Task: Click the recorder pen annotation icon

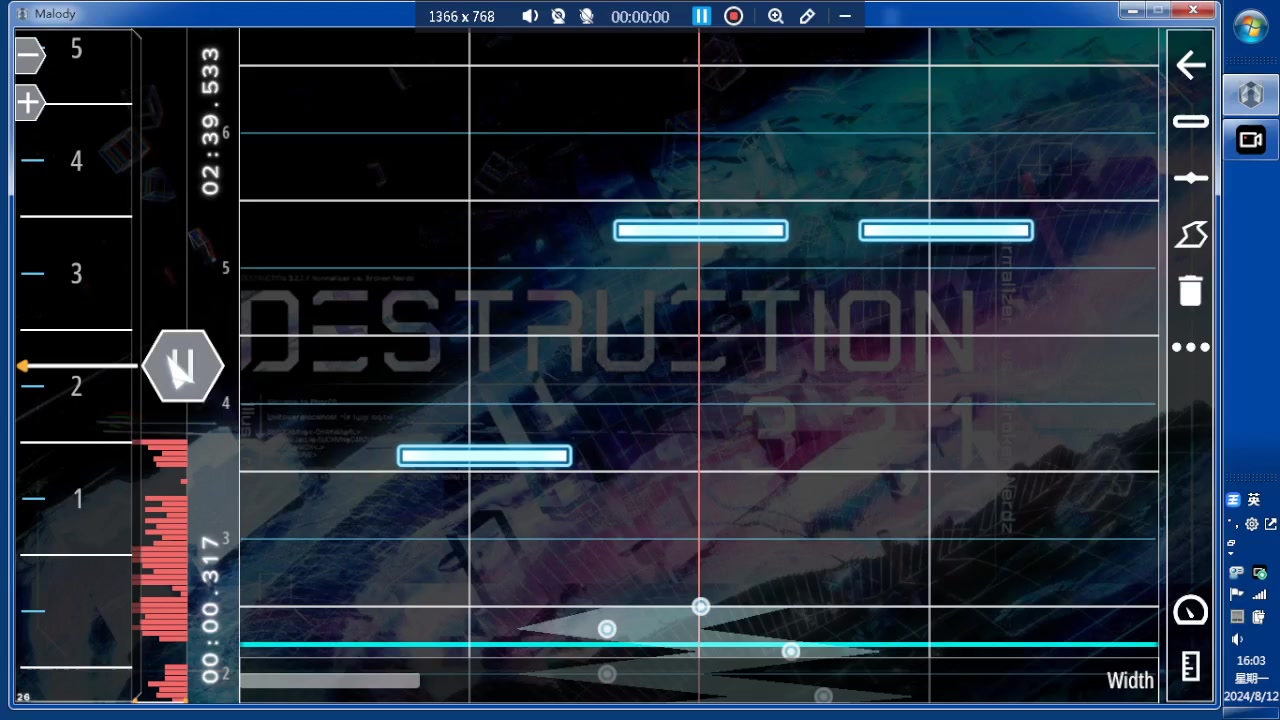Action: (x=807, y=16)
